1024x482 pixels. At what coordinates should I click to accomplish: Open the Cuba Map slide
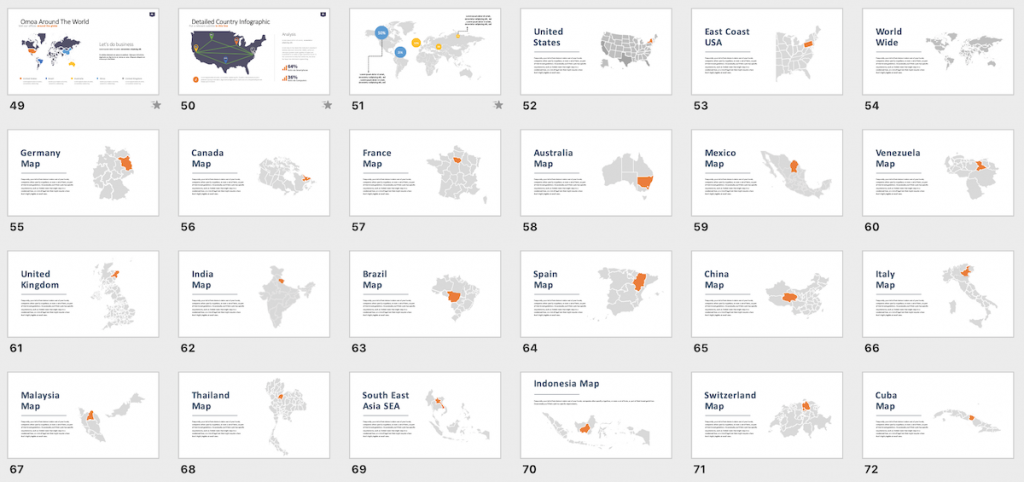tap(938, 415)
